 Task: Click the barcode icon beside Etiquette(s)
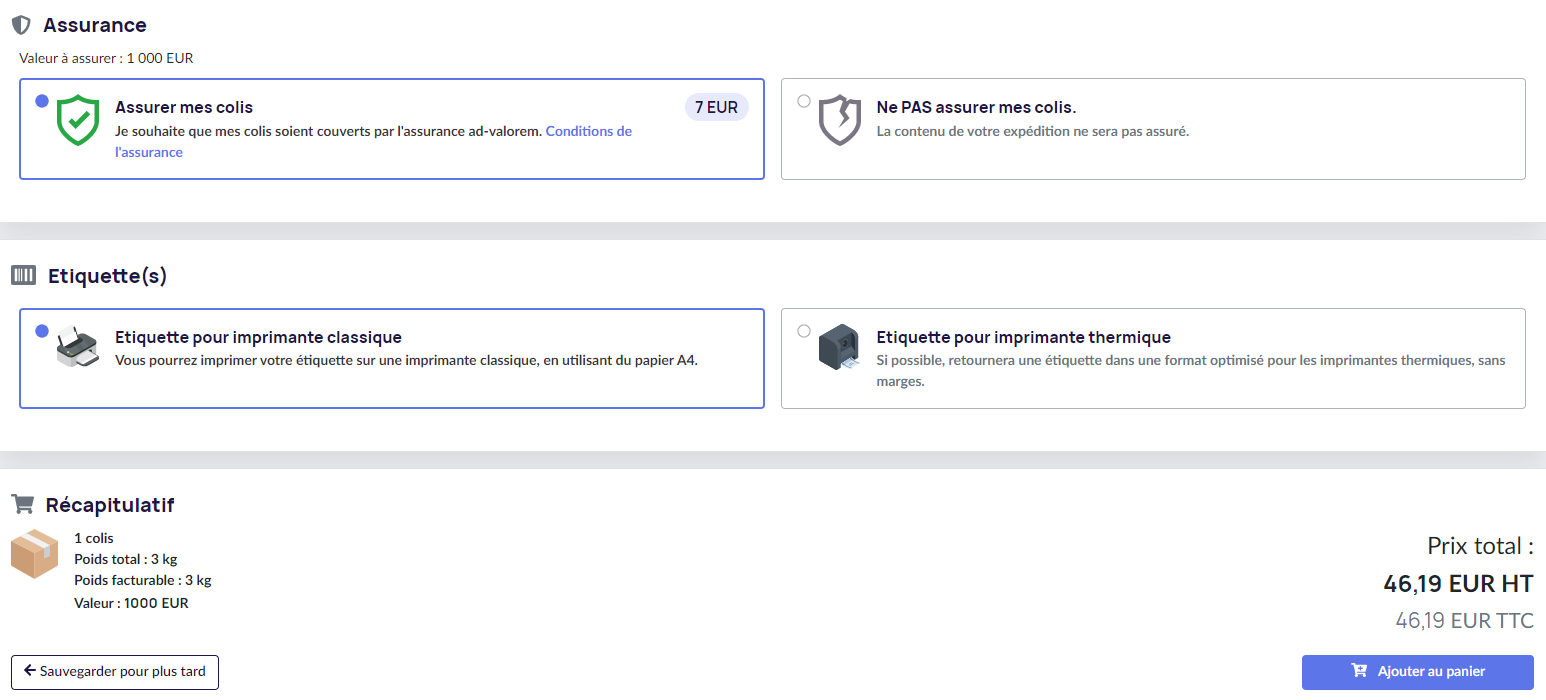pos(24,275)
